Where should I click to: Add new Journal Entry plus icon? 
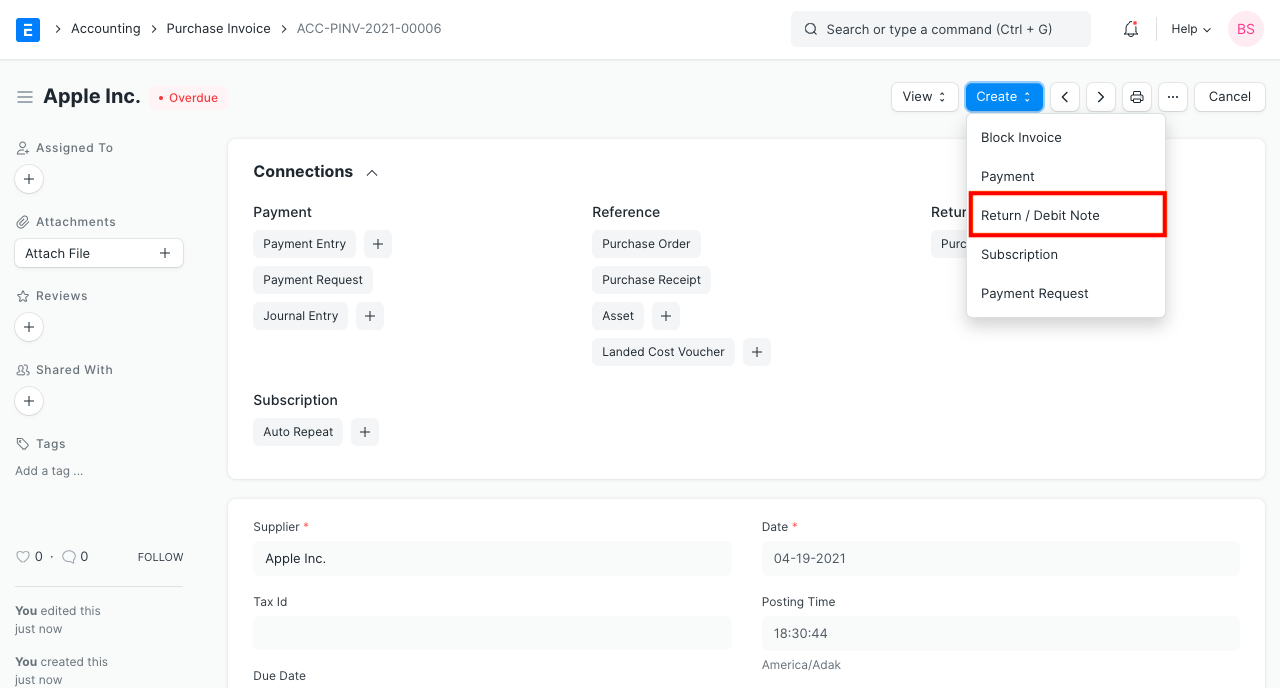(x=369, y=316)
